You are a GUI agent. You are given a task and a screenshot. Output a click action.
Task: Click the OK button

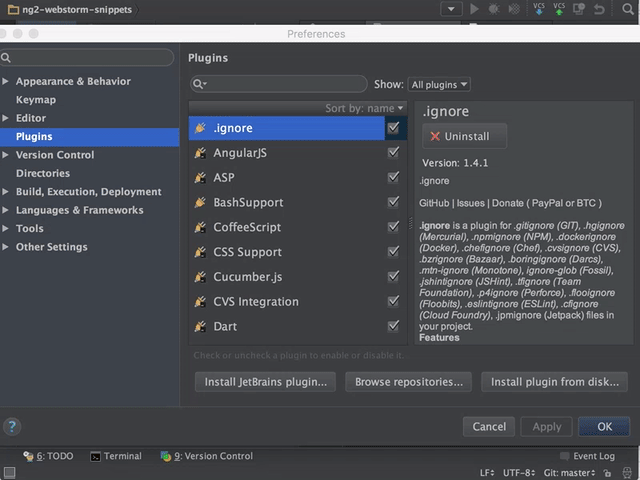point(604,427)
